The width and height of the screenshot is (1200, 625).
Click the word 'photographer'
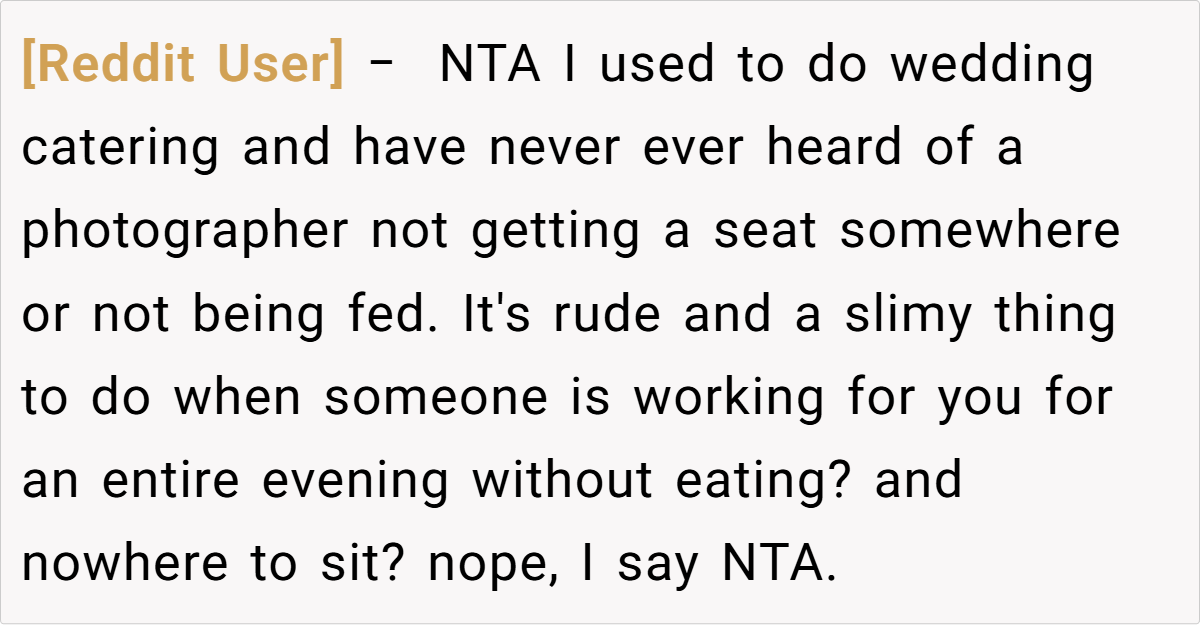coord(185,232)
